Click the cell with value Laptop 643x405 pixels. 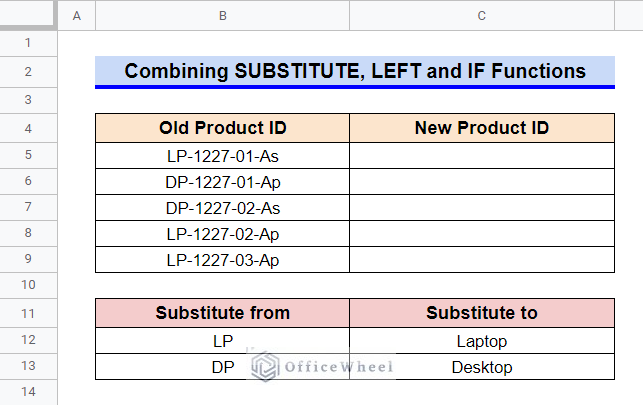(x=482, y=341)
